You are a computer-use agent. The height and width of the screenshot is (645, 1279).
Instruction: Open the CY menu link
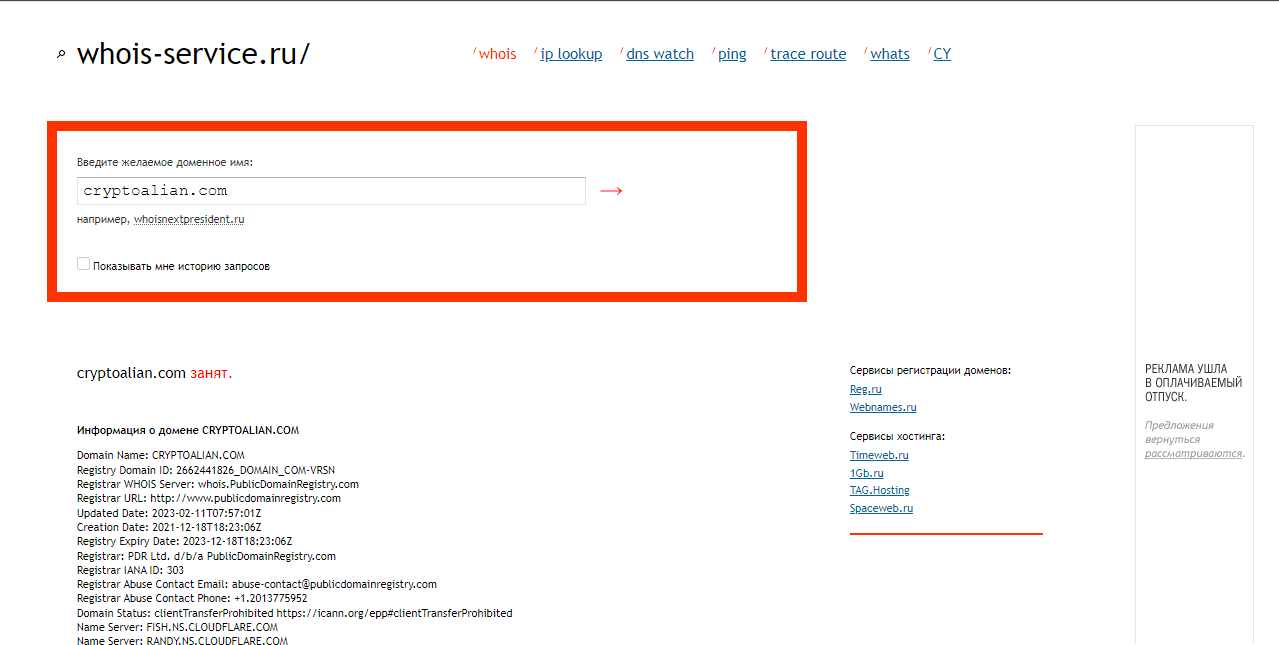click(942, 54)
